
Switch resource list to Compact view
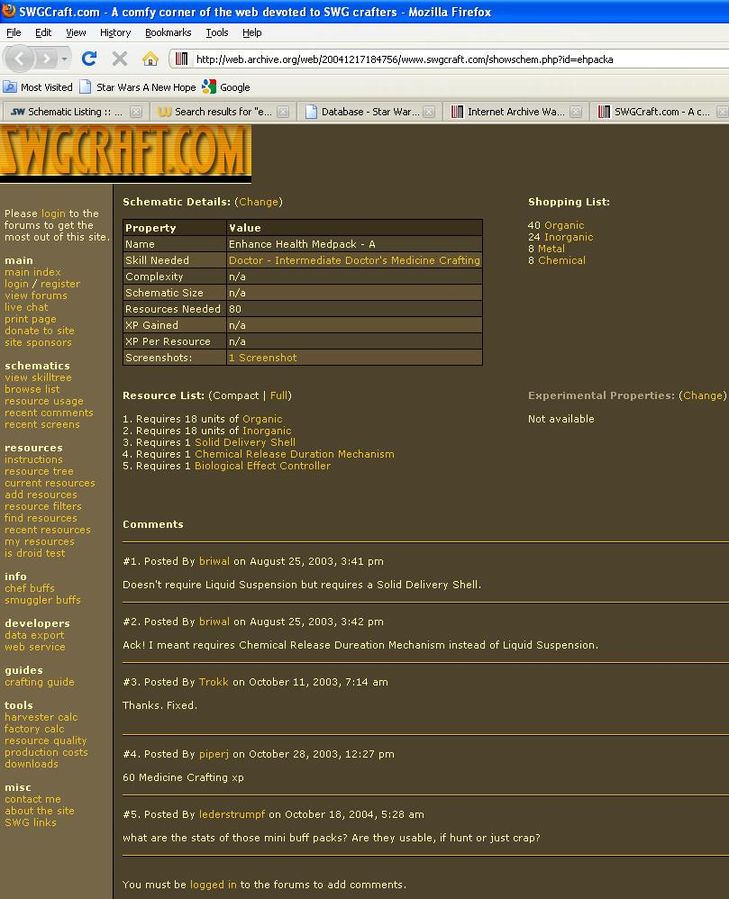coord(235,396)
